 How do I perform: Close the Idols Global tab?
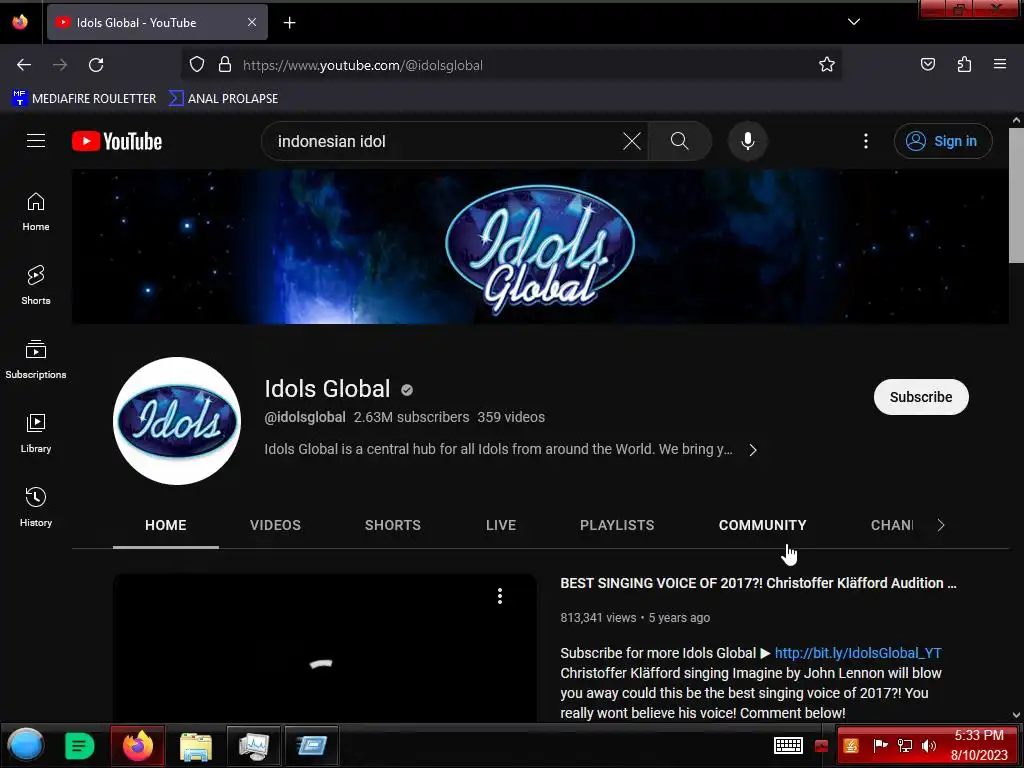click(252, 22)
